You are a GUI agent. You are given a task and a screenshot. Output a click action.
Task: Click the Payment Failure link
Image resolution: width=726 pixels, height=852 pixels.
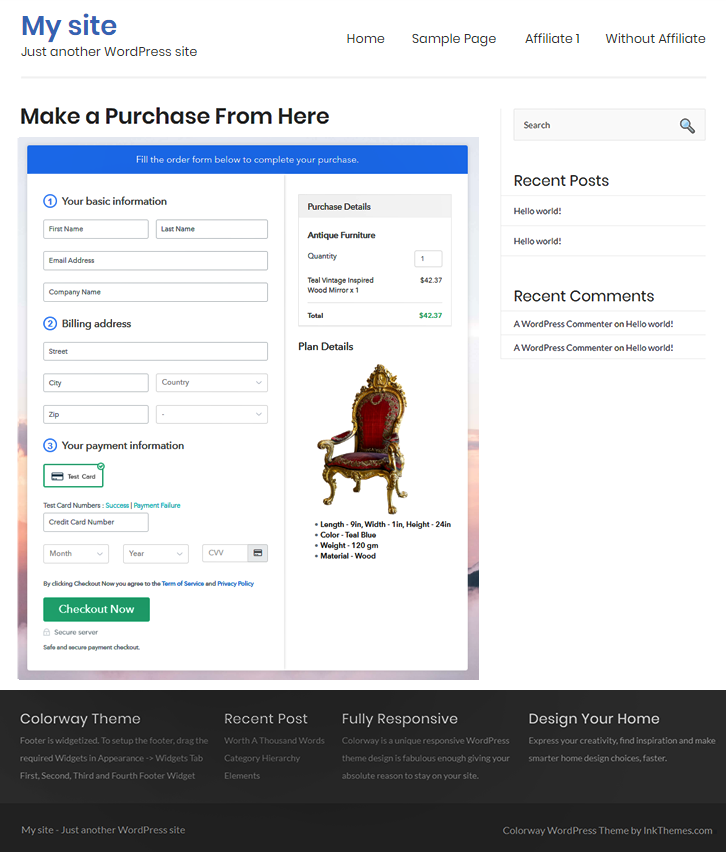tap(157, 505)
